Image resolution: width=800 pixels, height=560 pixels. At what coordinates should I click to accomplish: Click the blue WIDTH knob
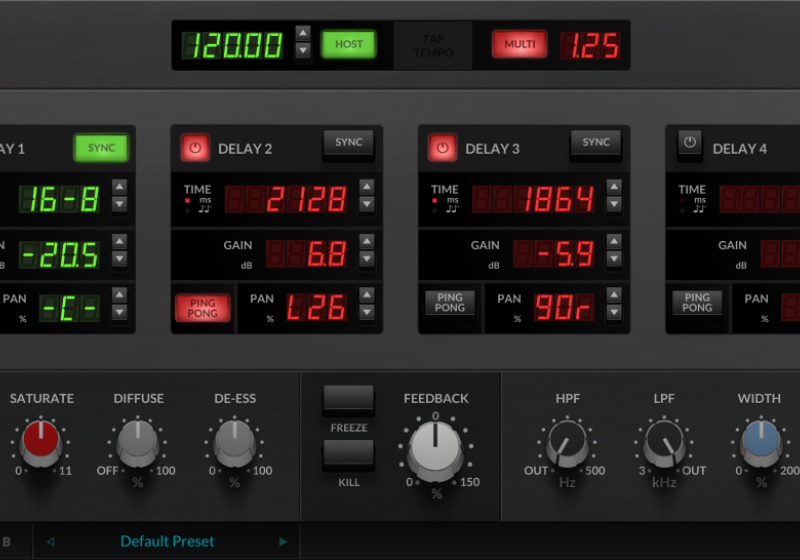coord(761,442)
